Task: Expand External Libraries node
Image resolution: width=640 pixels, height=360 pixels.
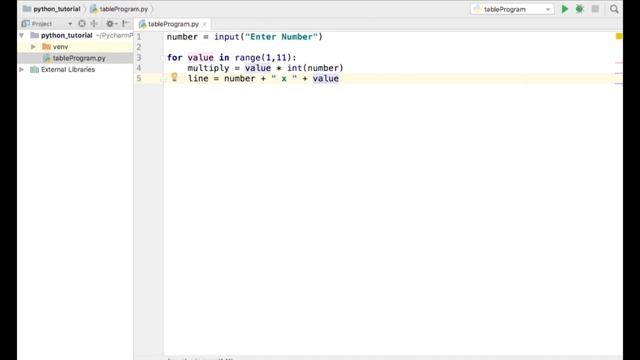Action: (x=22, y=70)
